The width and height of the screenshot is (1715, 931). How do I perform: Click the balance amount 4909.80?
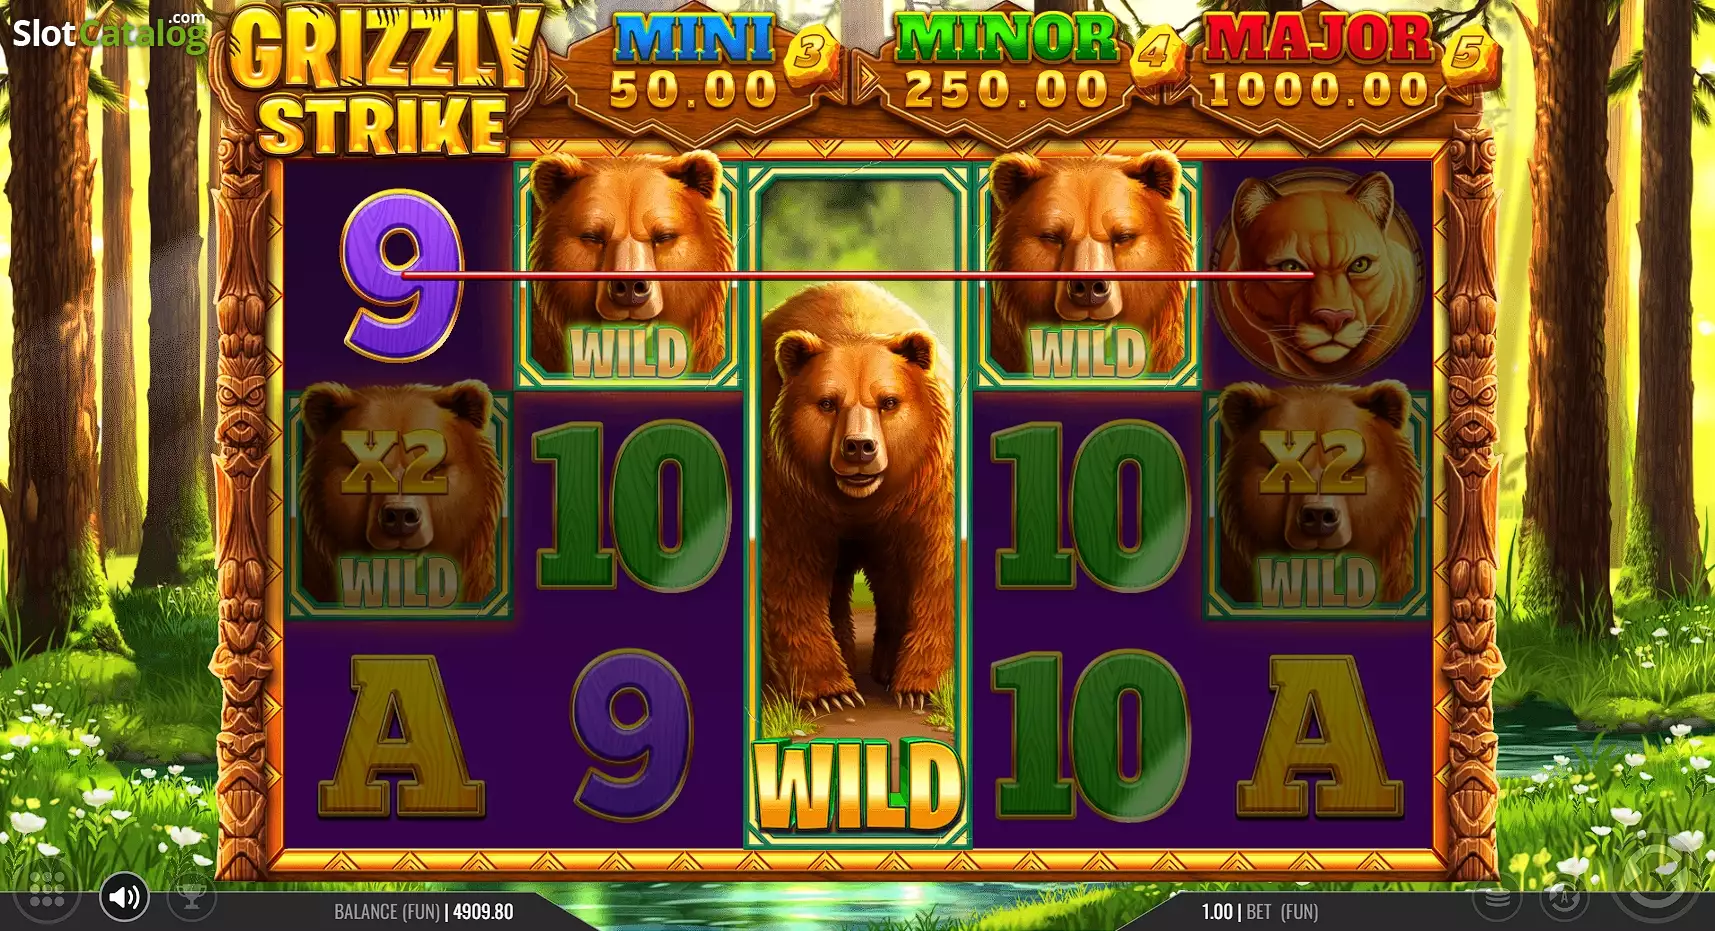pos(483,912)
